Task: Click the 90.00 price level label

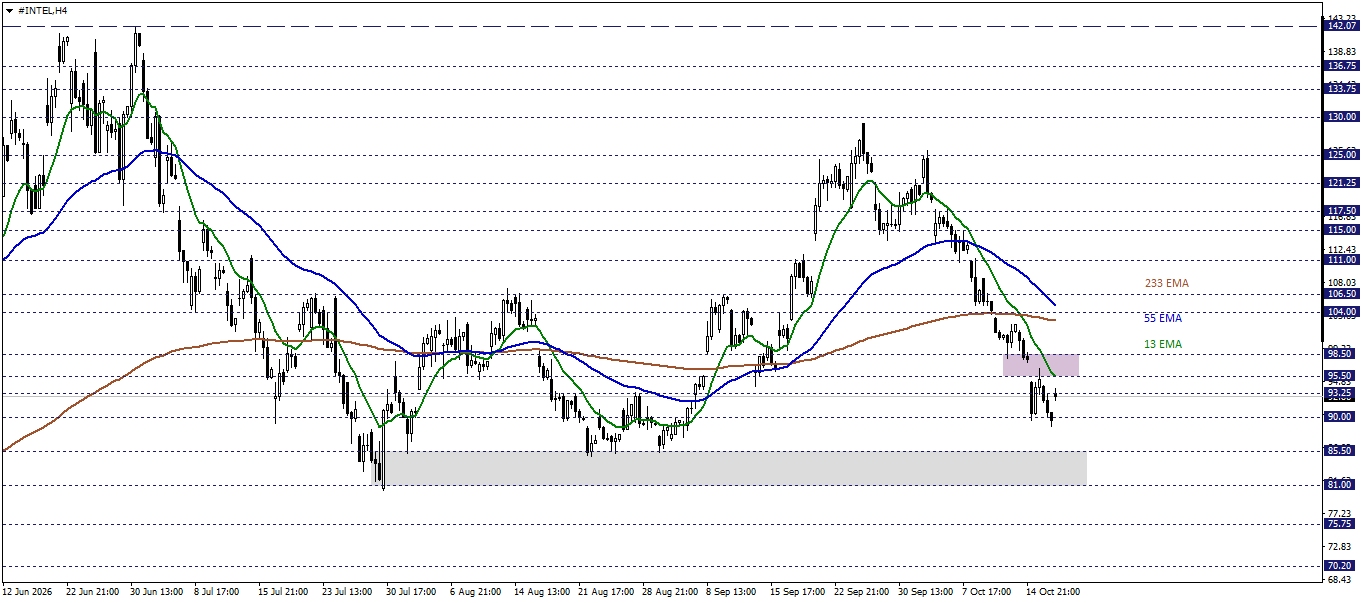Action: coord(1340,417)
